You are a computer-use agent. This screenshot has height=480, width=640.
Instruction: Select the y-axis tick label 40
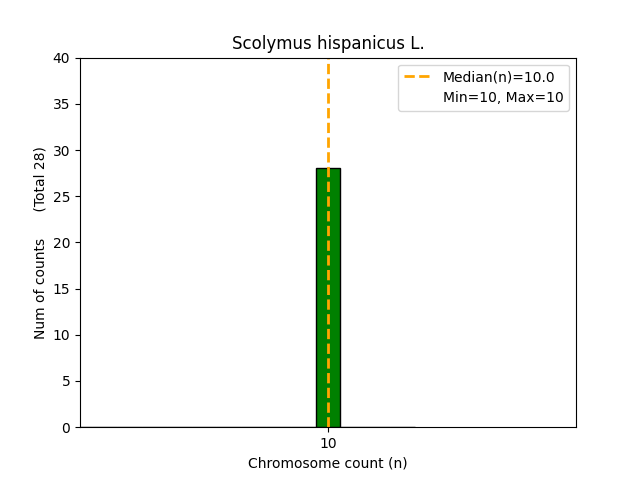pyautogui.click(x=62, y=58)
